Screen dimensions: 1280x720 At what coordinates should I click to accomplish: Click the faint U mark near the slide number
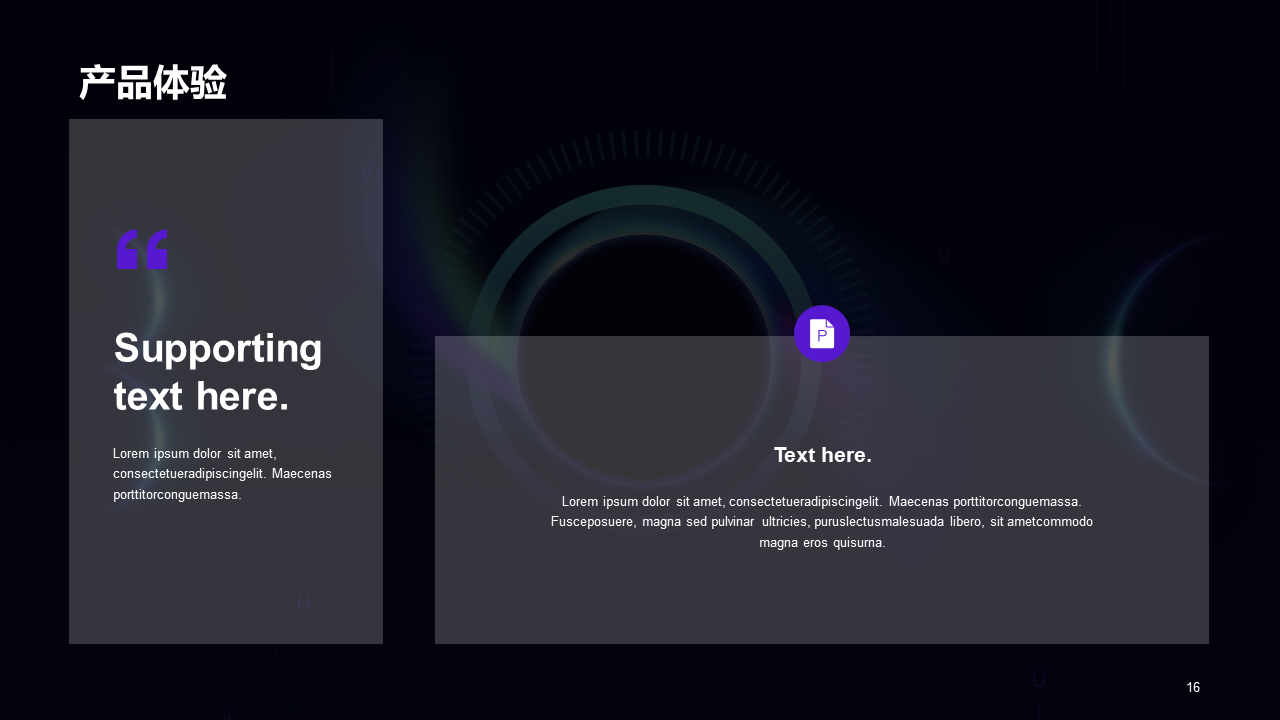1039,679
